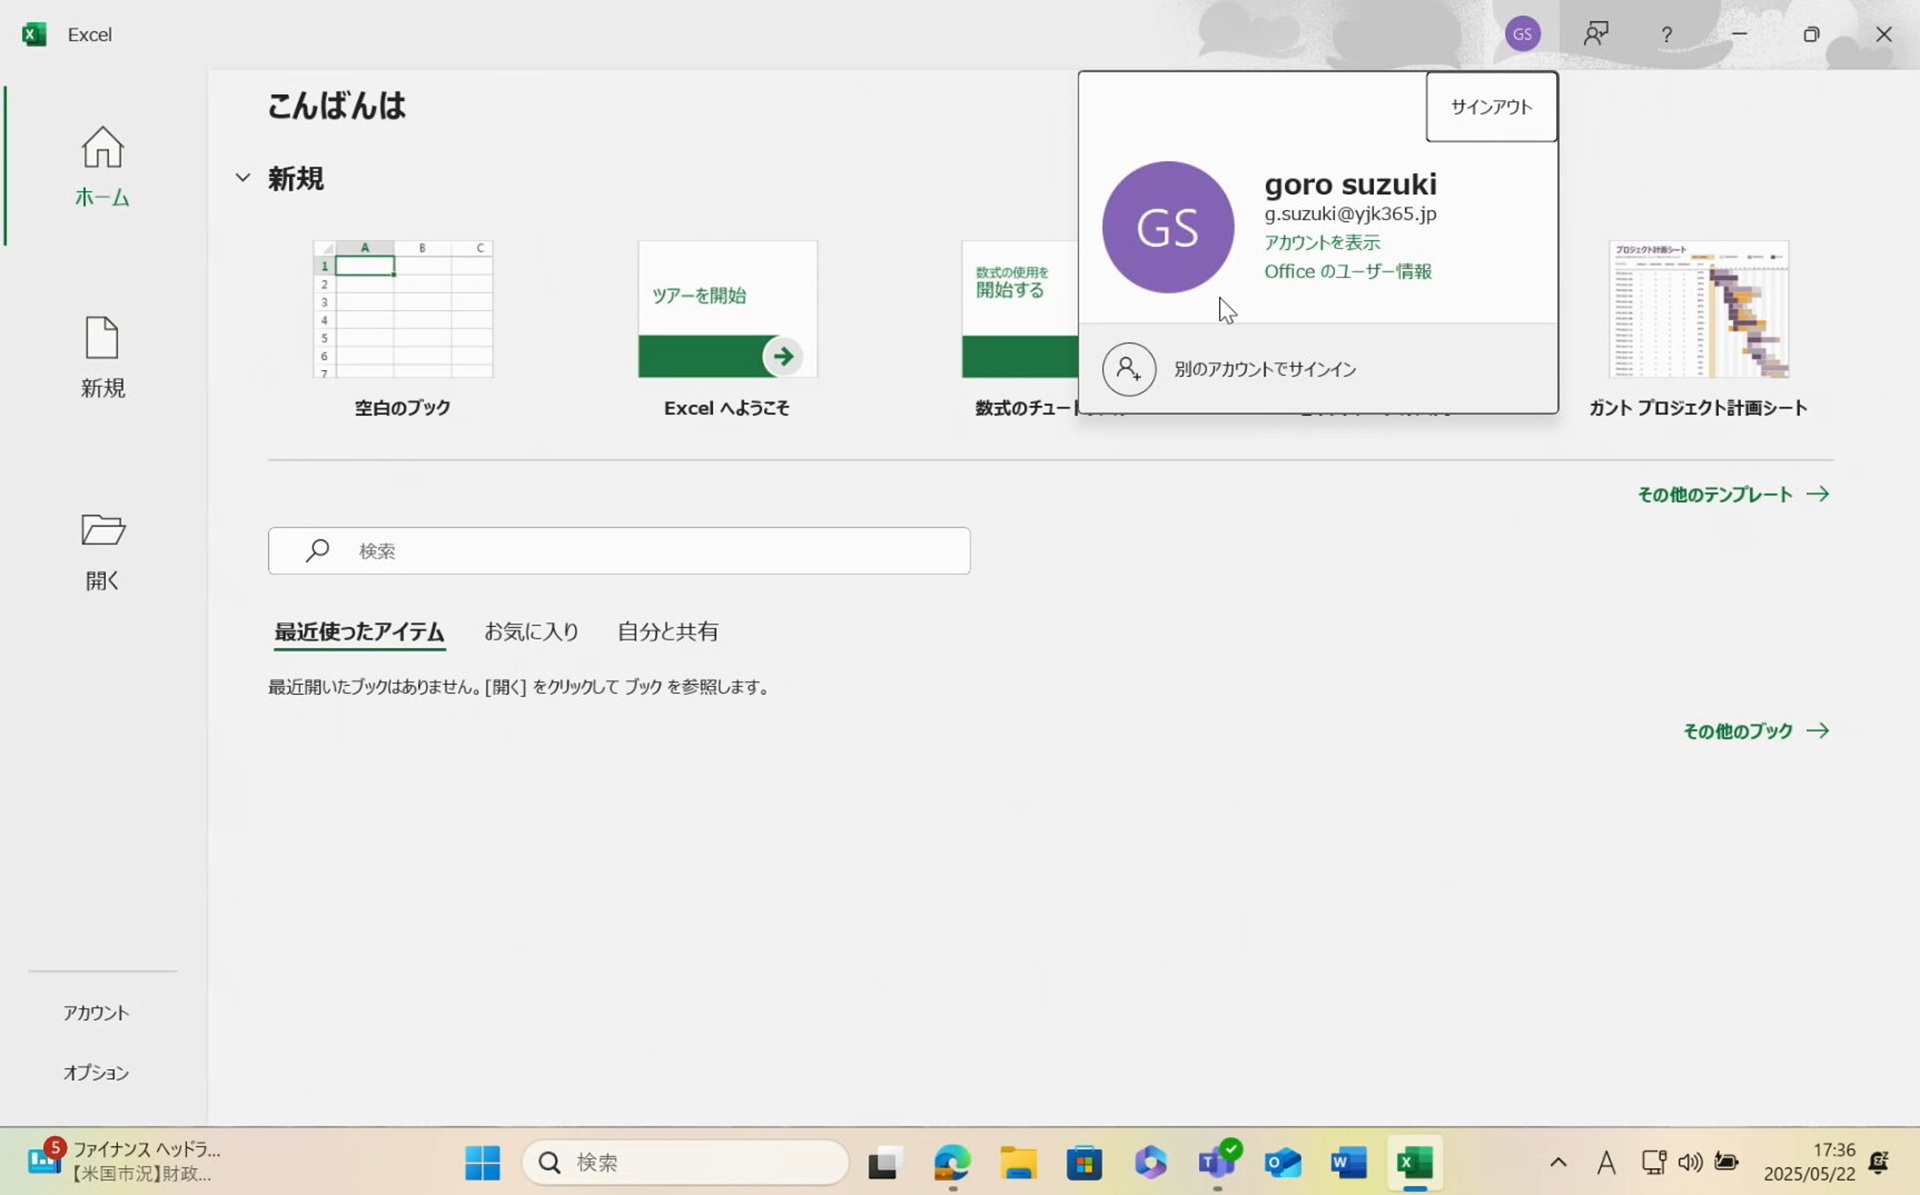Image resolution: width=1920 pixels, height=1195 pixels.
Task: Open オプション in the sidebar
Action: pyautogui.click(x=96, y=1072)
